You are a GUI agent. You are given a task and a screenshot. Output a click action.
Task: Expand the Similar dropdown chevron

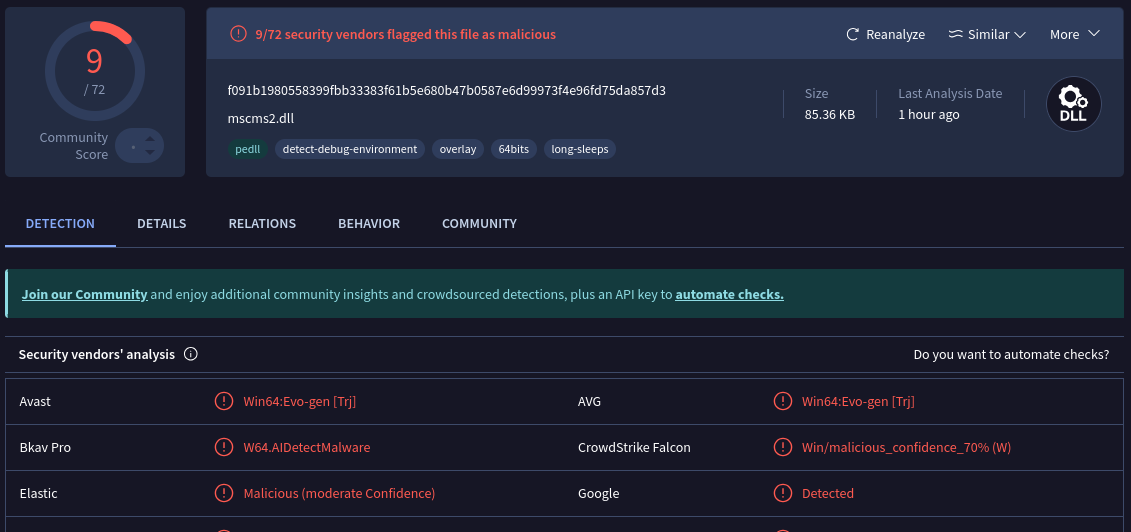[x=1020, y=35]
